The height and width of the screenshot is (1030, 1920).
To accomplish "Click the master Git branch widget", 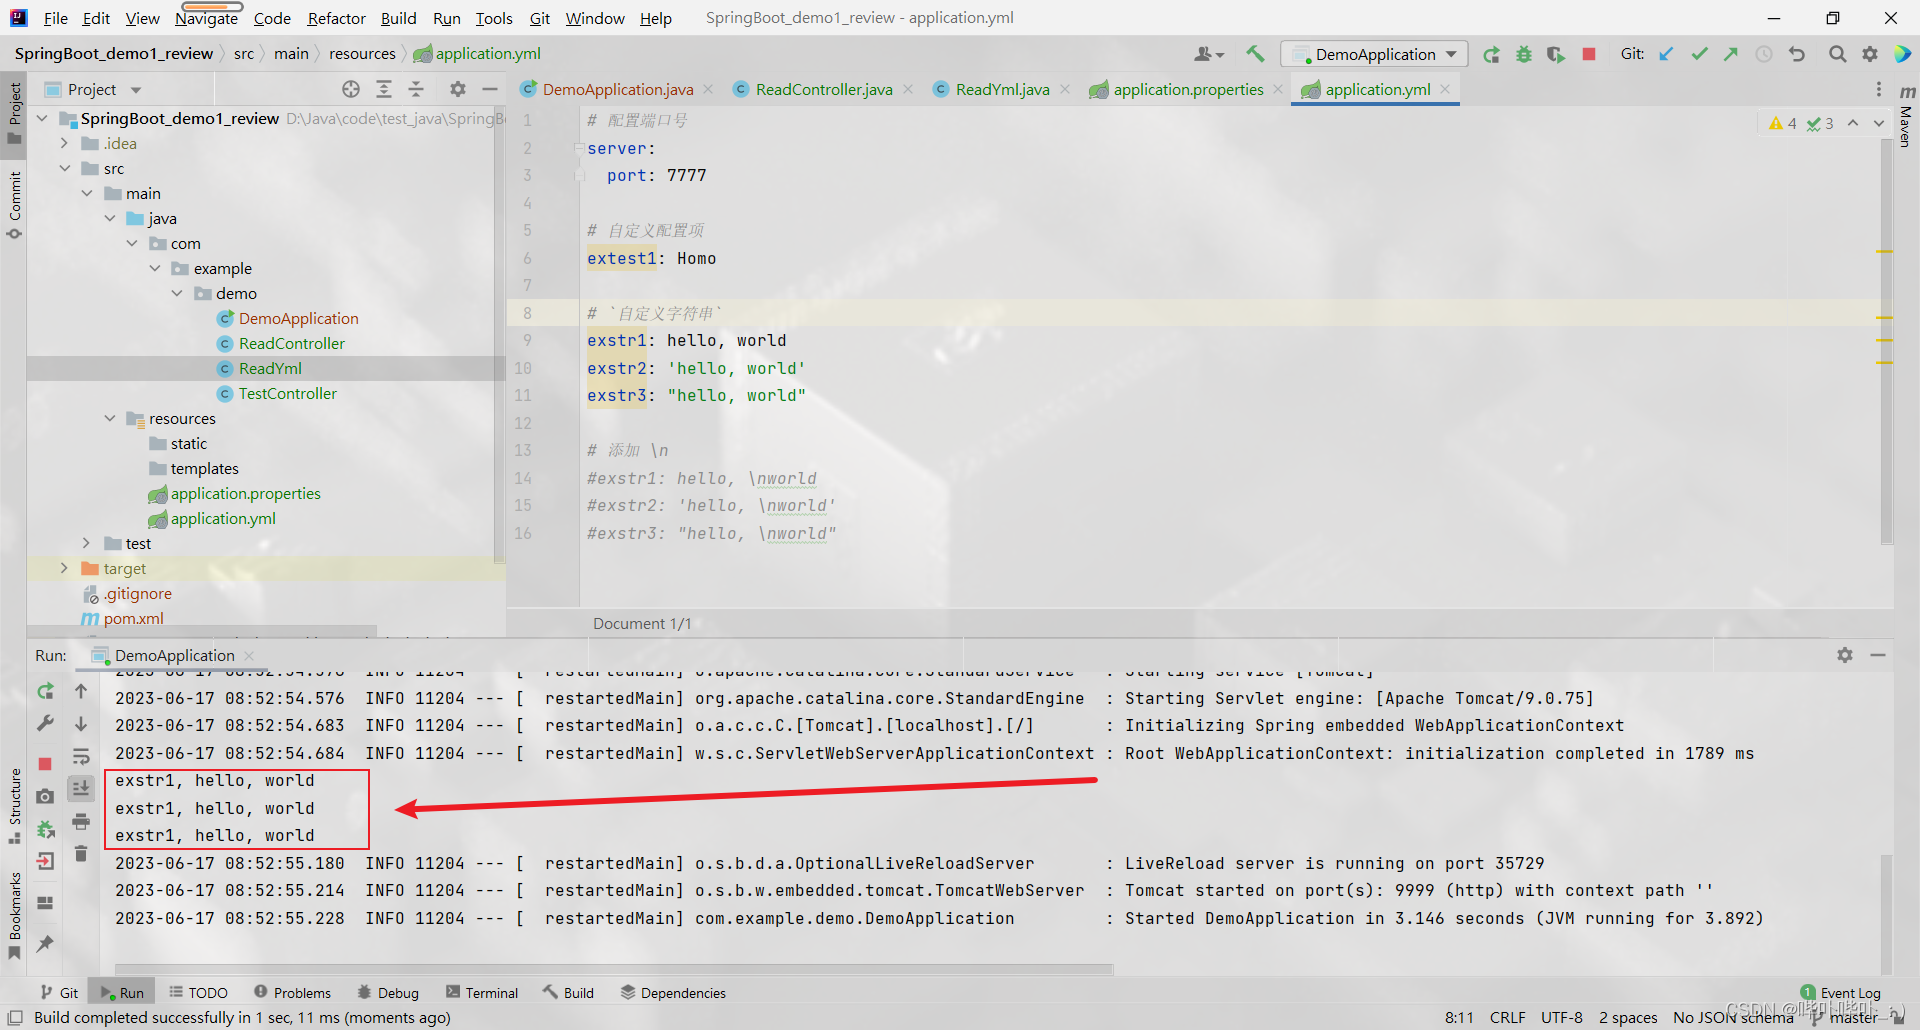I will tap(1844, 1017).
